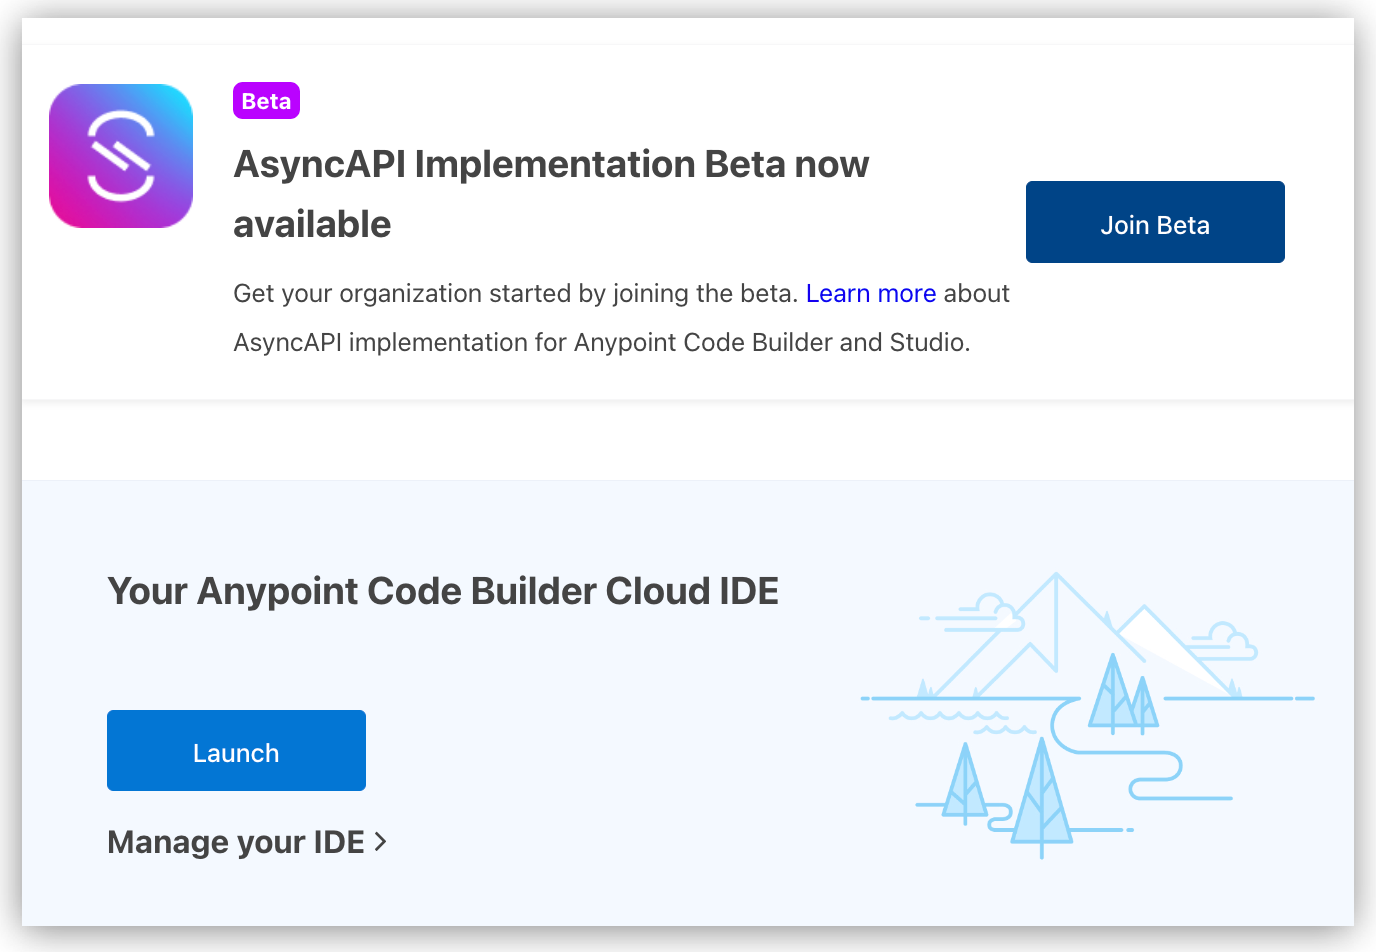Click the AsyncAPI gradient logo icon
The height and width of the screenshot is (952, 1376).
[x=121, y=156]
